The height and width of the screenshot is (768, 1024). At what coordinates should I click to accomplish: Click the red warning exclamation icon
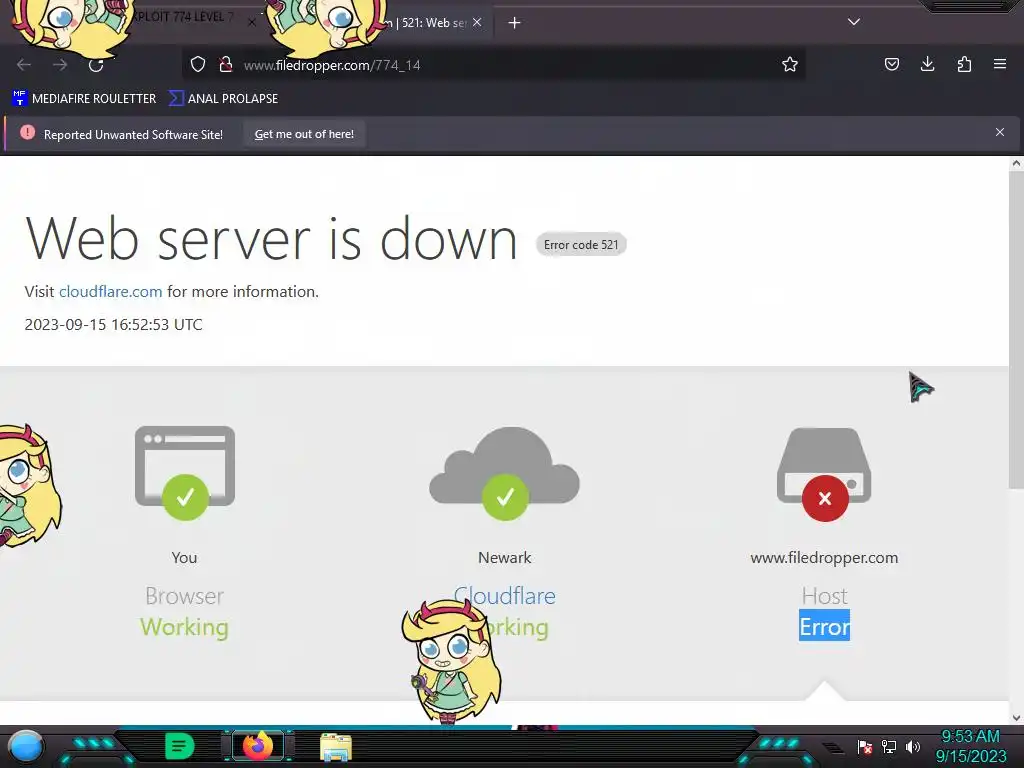click(x=27, y=133)
